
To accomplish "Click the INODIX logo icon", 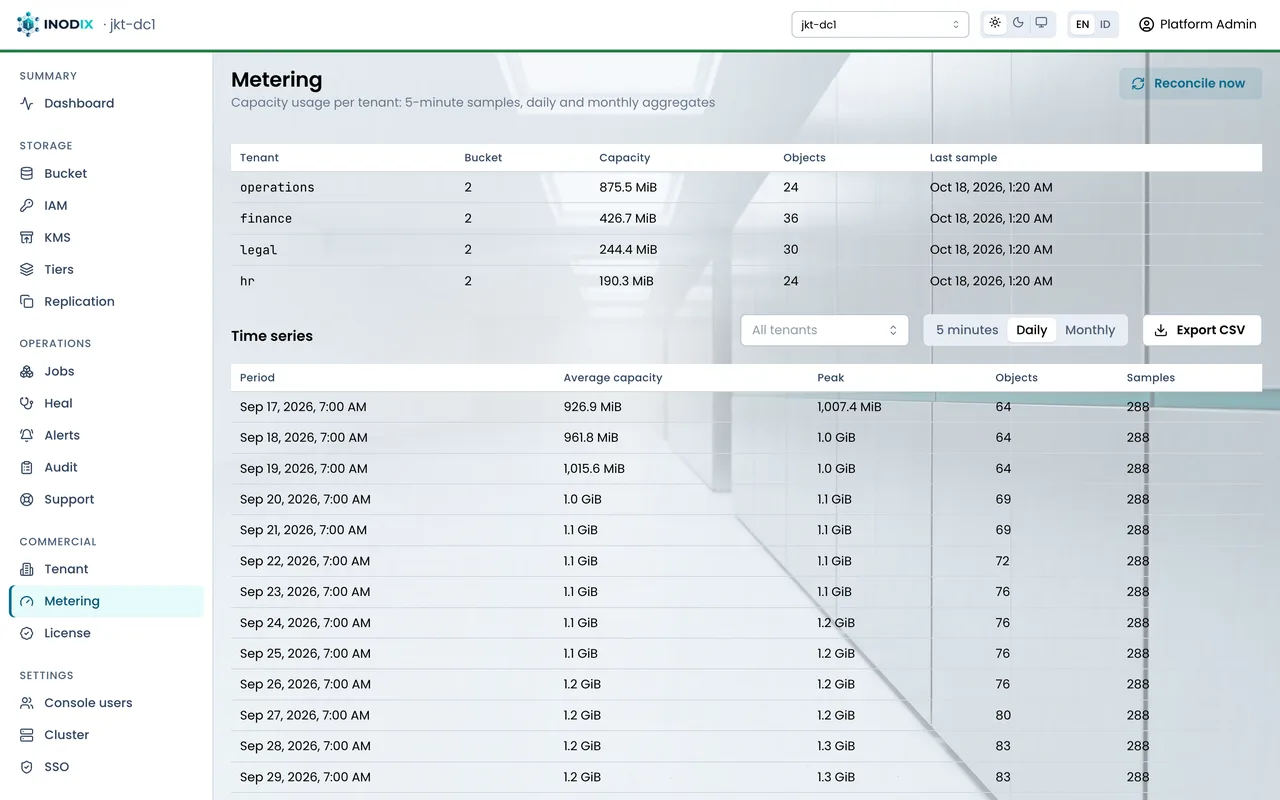I will (x=28, y=24).
